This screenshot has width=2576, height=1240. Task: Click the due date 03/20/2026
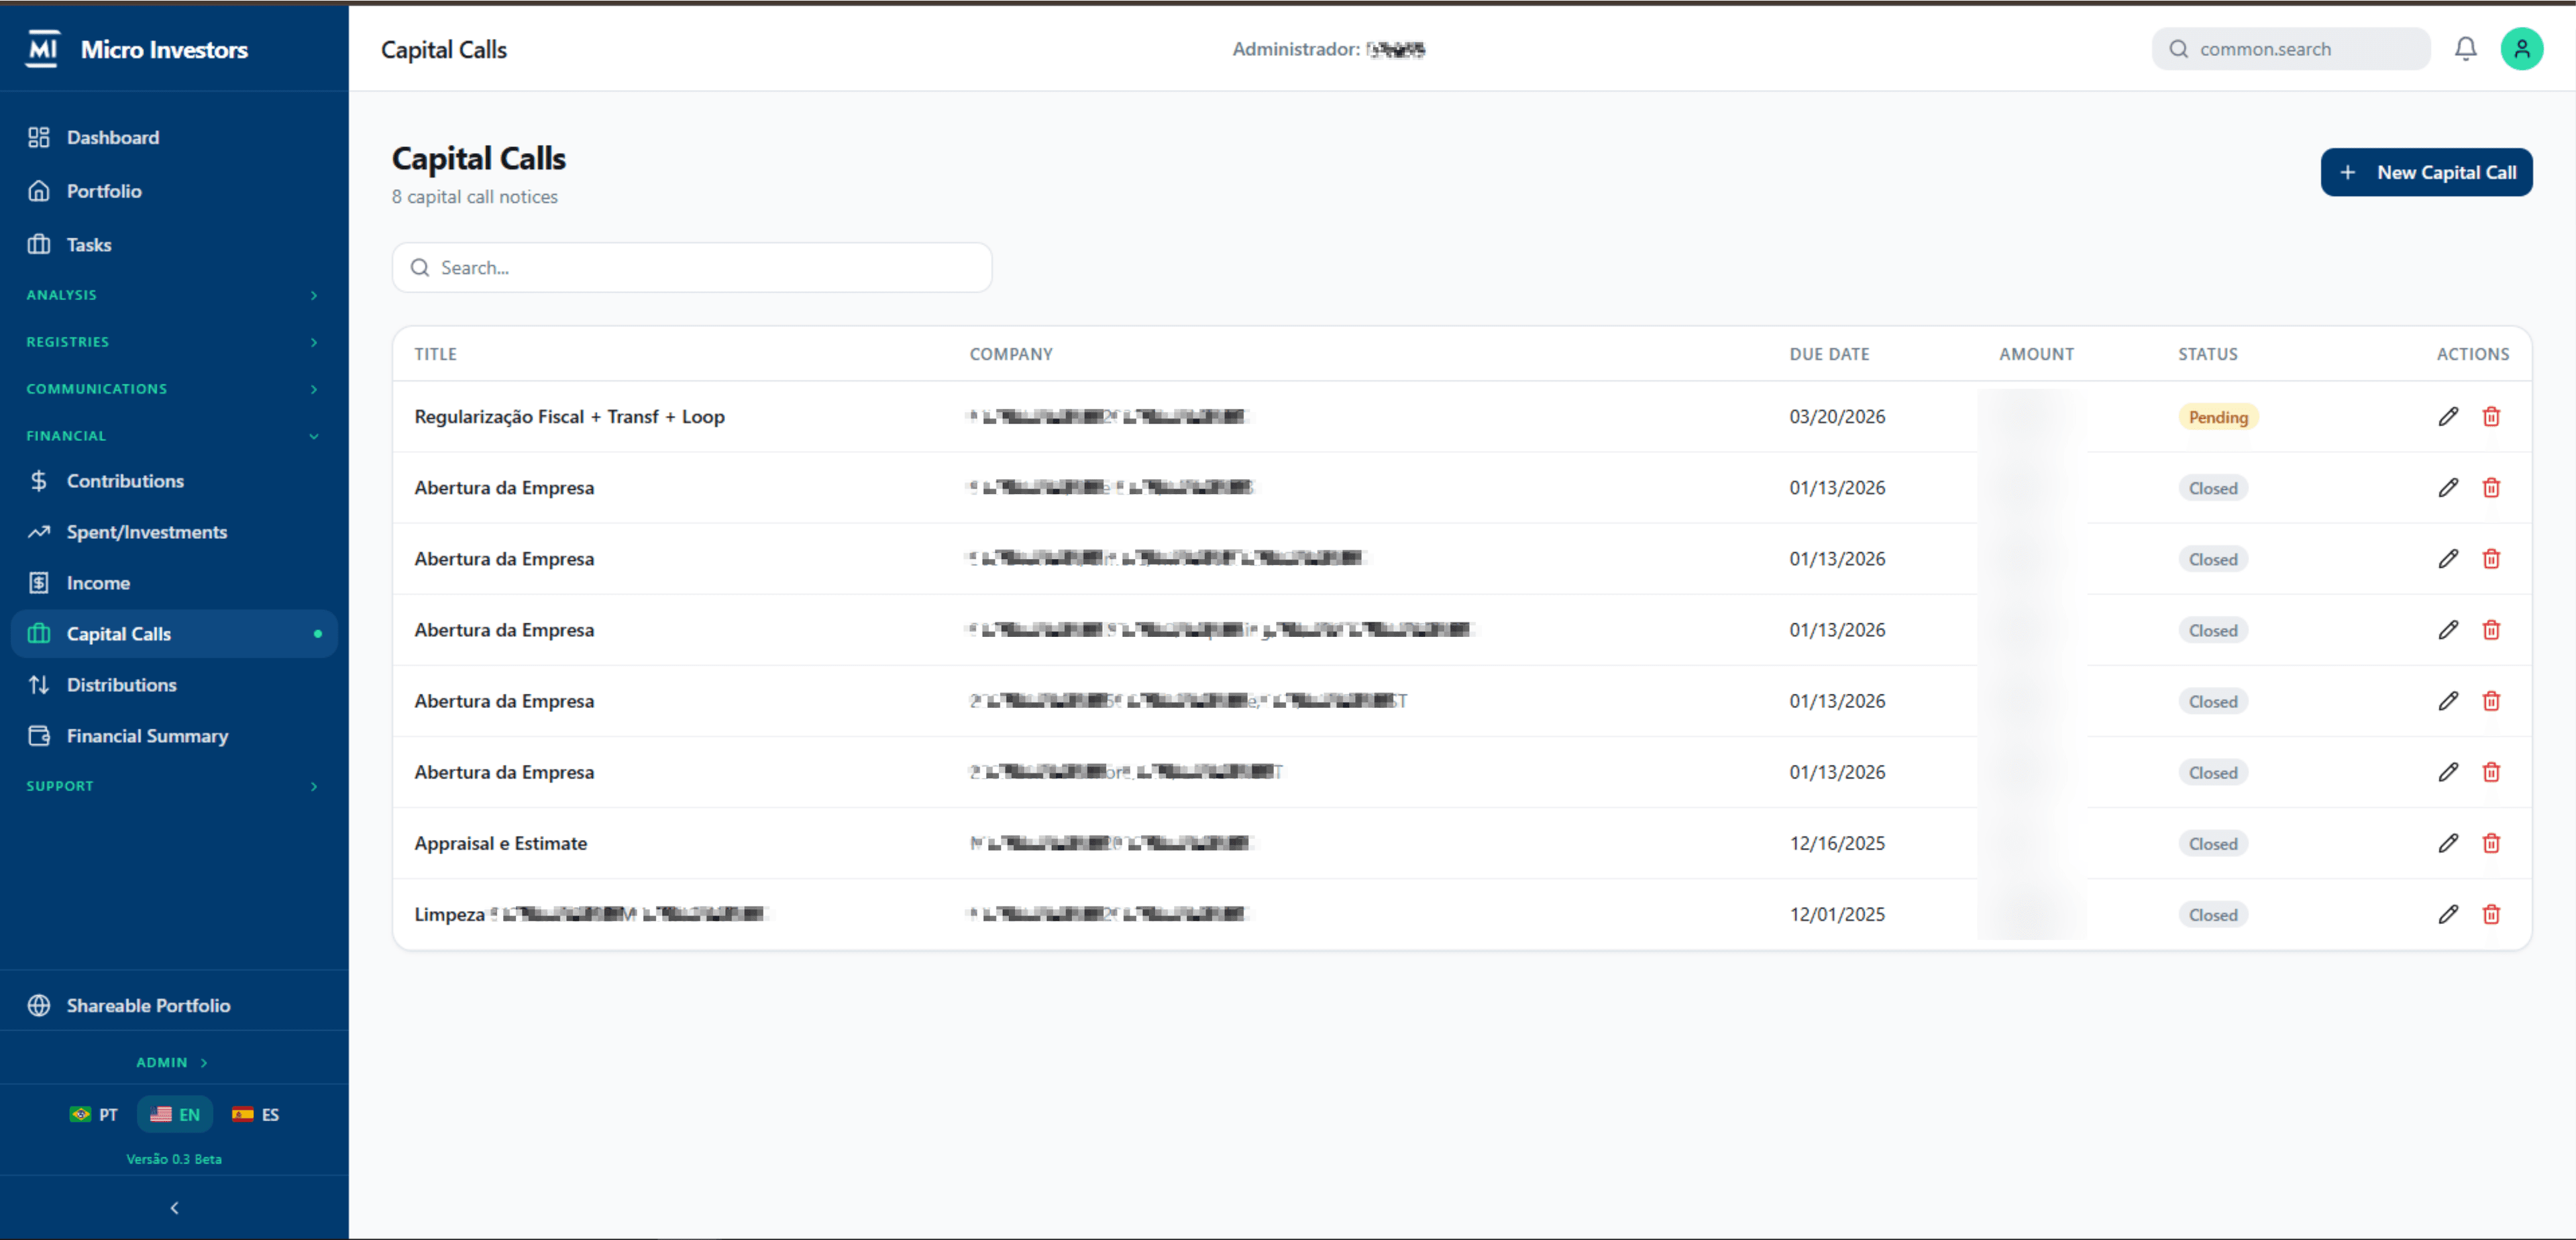click(1837, 417)
